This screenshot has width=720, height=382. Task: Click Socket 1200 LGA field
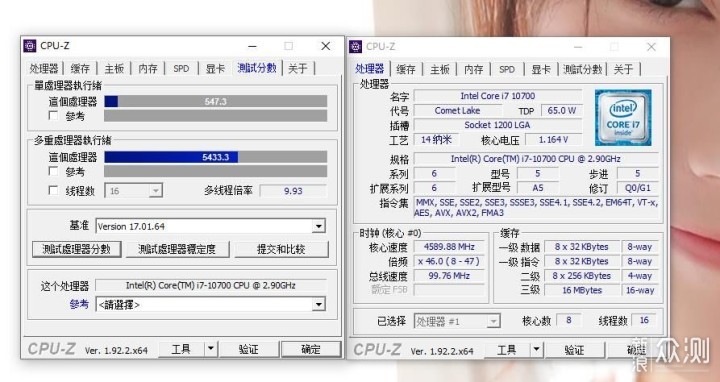point(498,125)
